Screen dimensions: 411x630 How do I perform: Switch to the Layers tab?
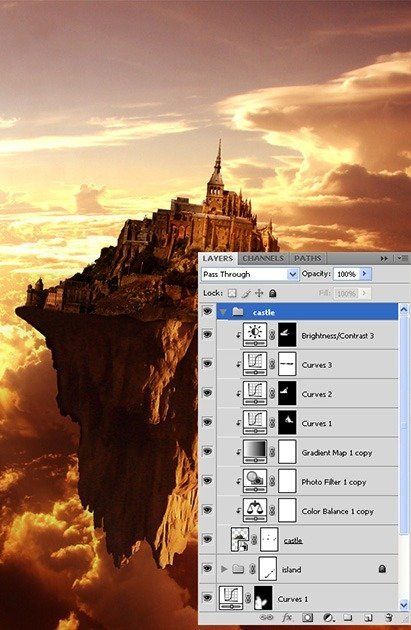pyautogui.click(x=218, y=258)
